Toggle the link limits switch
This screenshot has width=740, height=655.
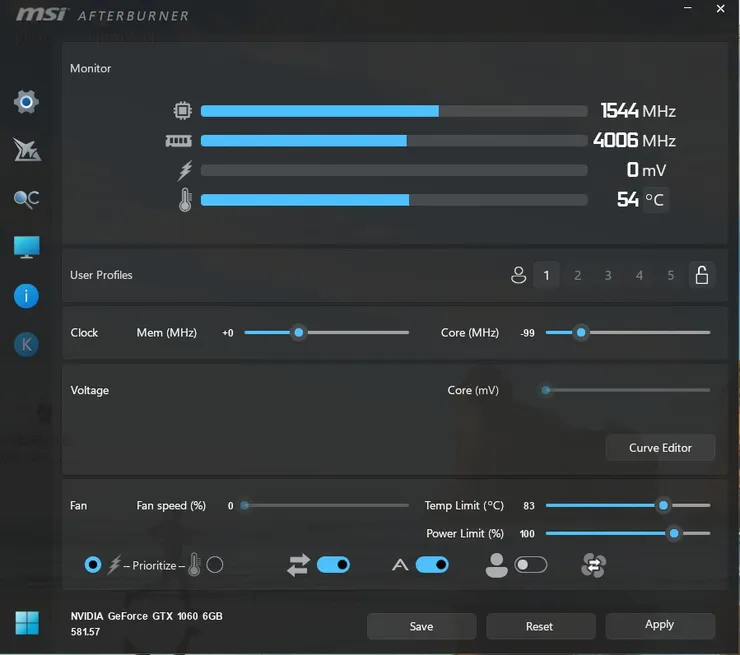(x=333, y=565)
